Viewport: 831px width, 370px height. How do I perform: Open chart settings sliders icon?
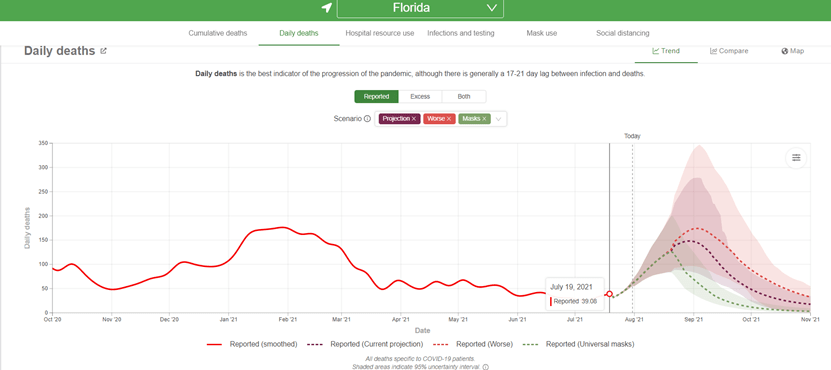[x=796, y=157]
